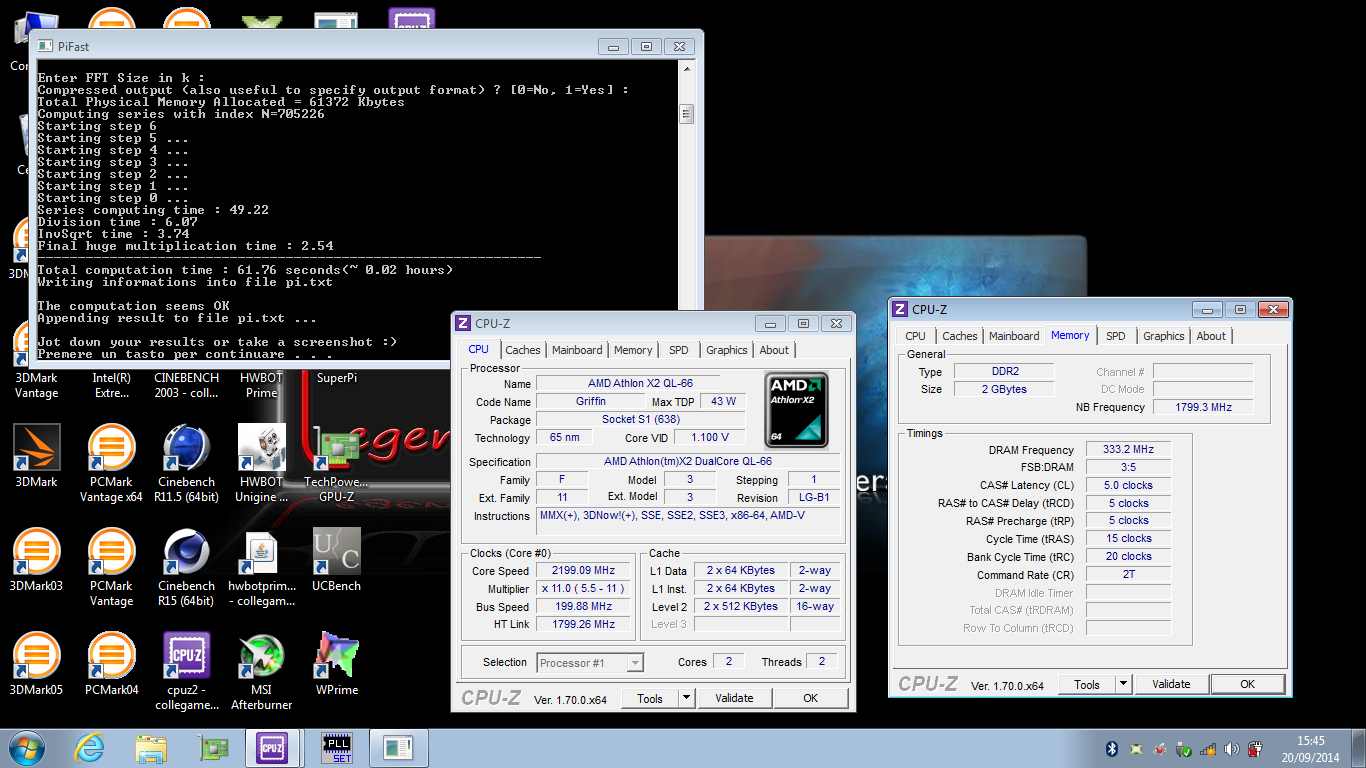Launch the WPrime desktop icon
Screen dimensions: 1366x768
coord(336,664)
